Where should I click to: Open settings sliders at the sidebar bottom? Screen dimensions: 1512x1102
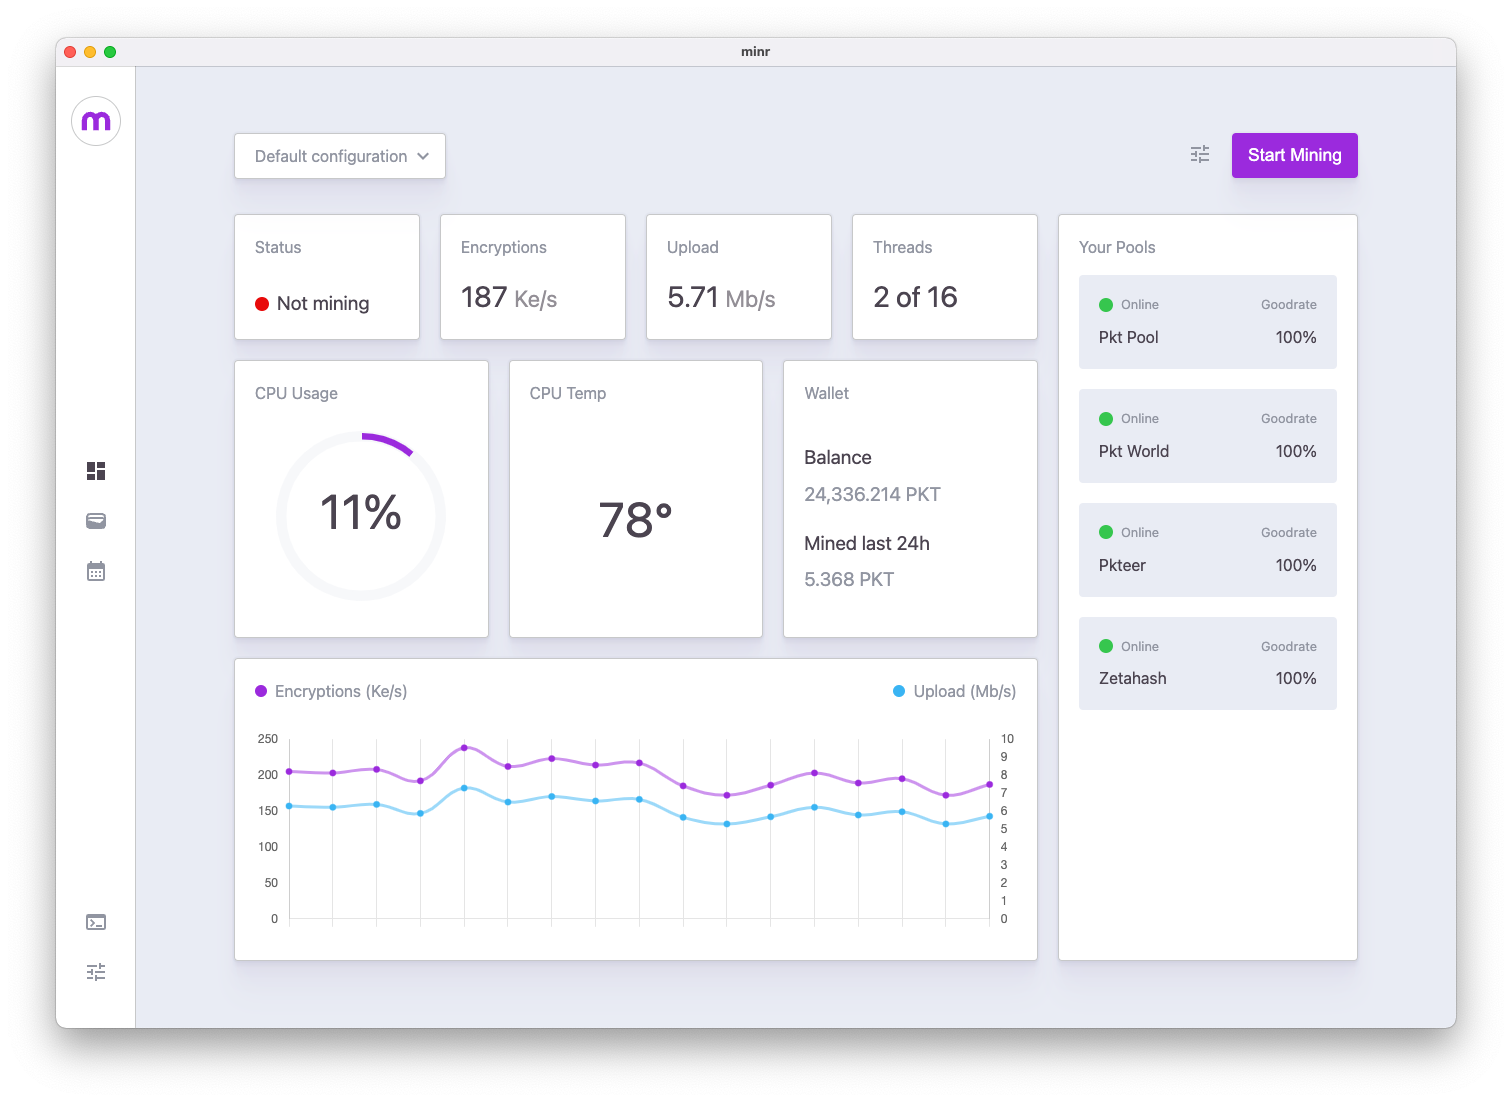[96, 972]
